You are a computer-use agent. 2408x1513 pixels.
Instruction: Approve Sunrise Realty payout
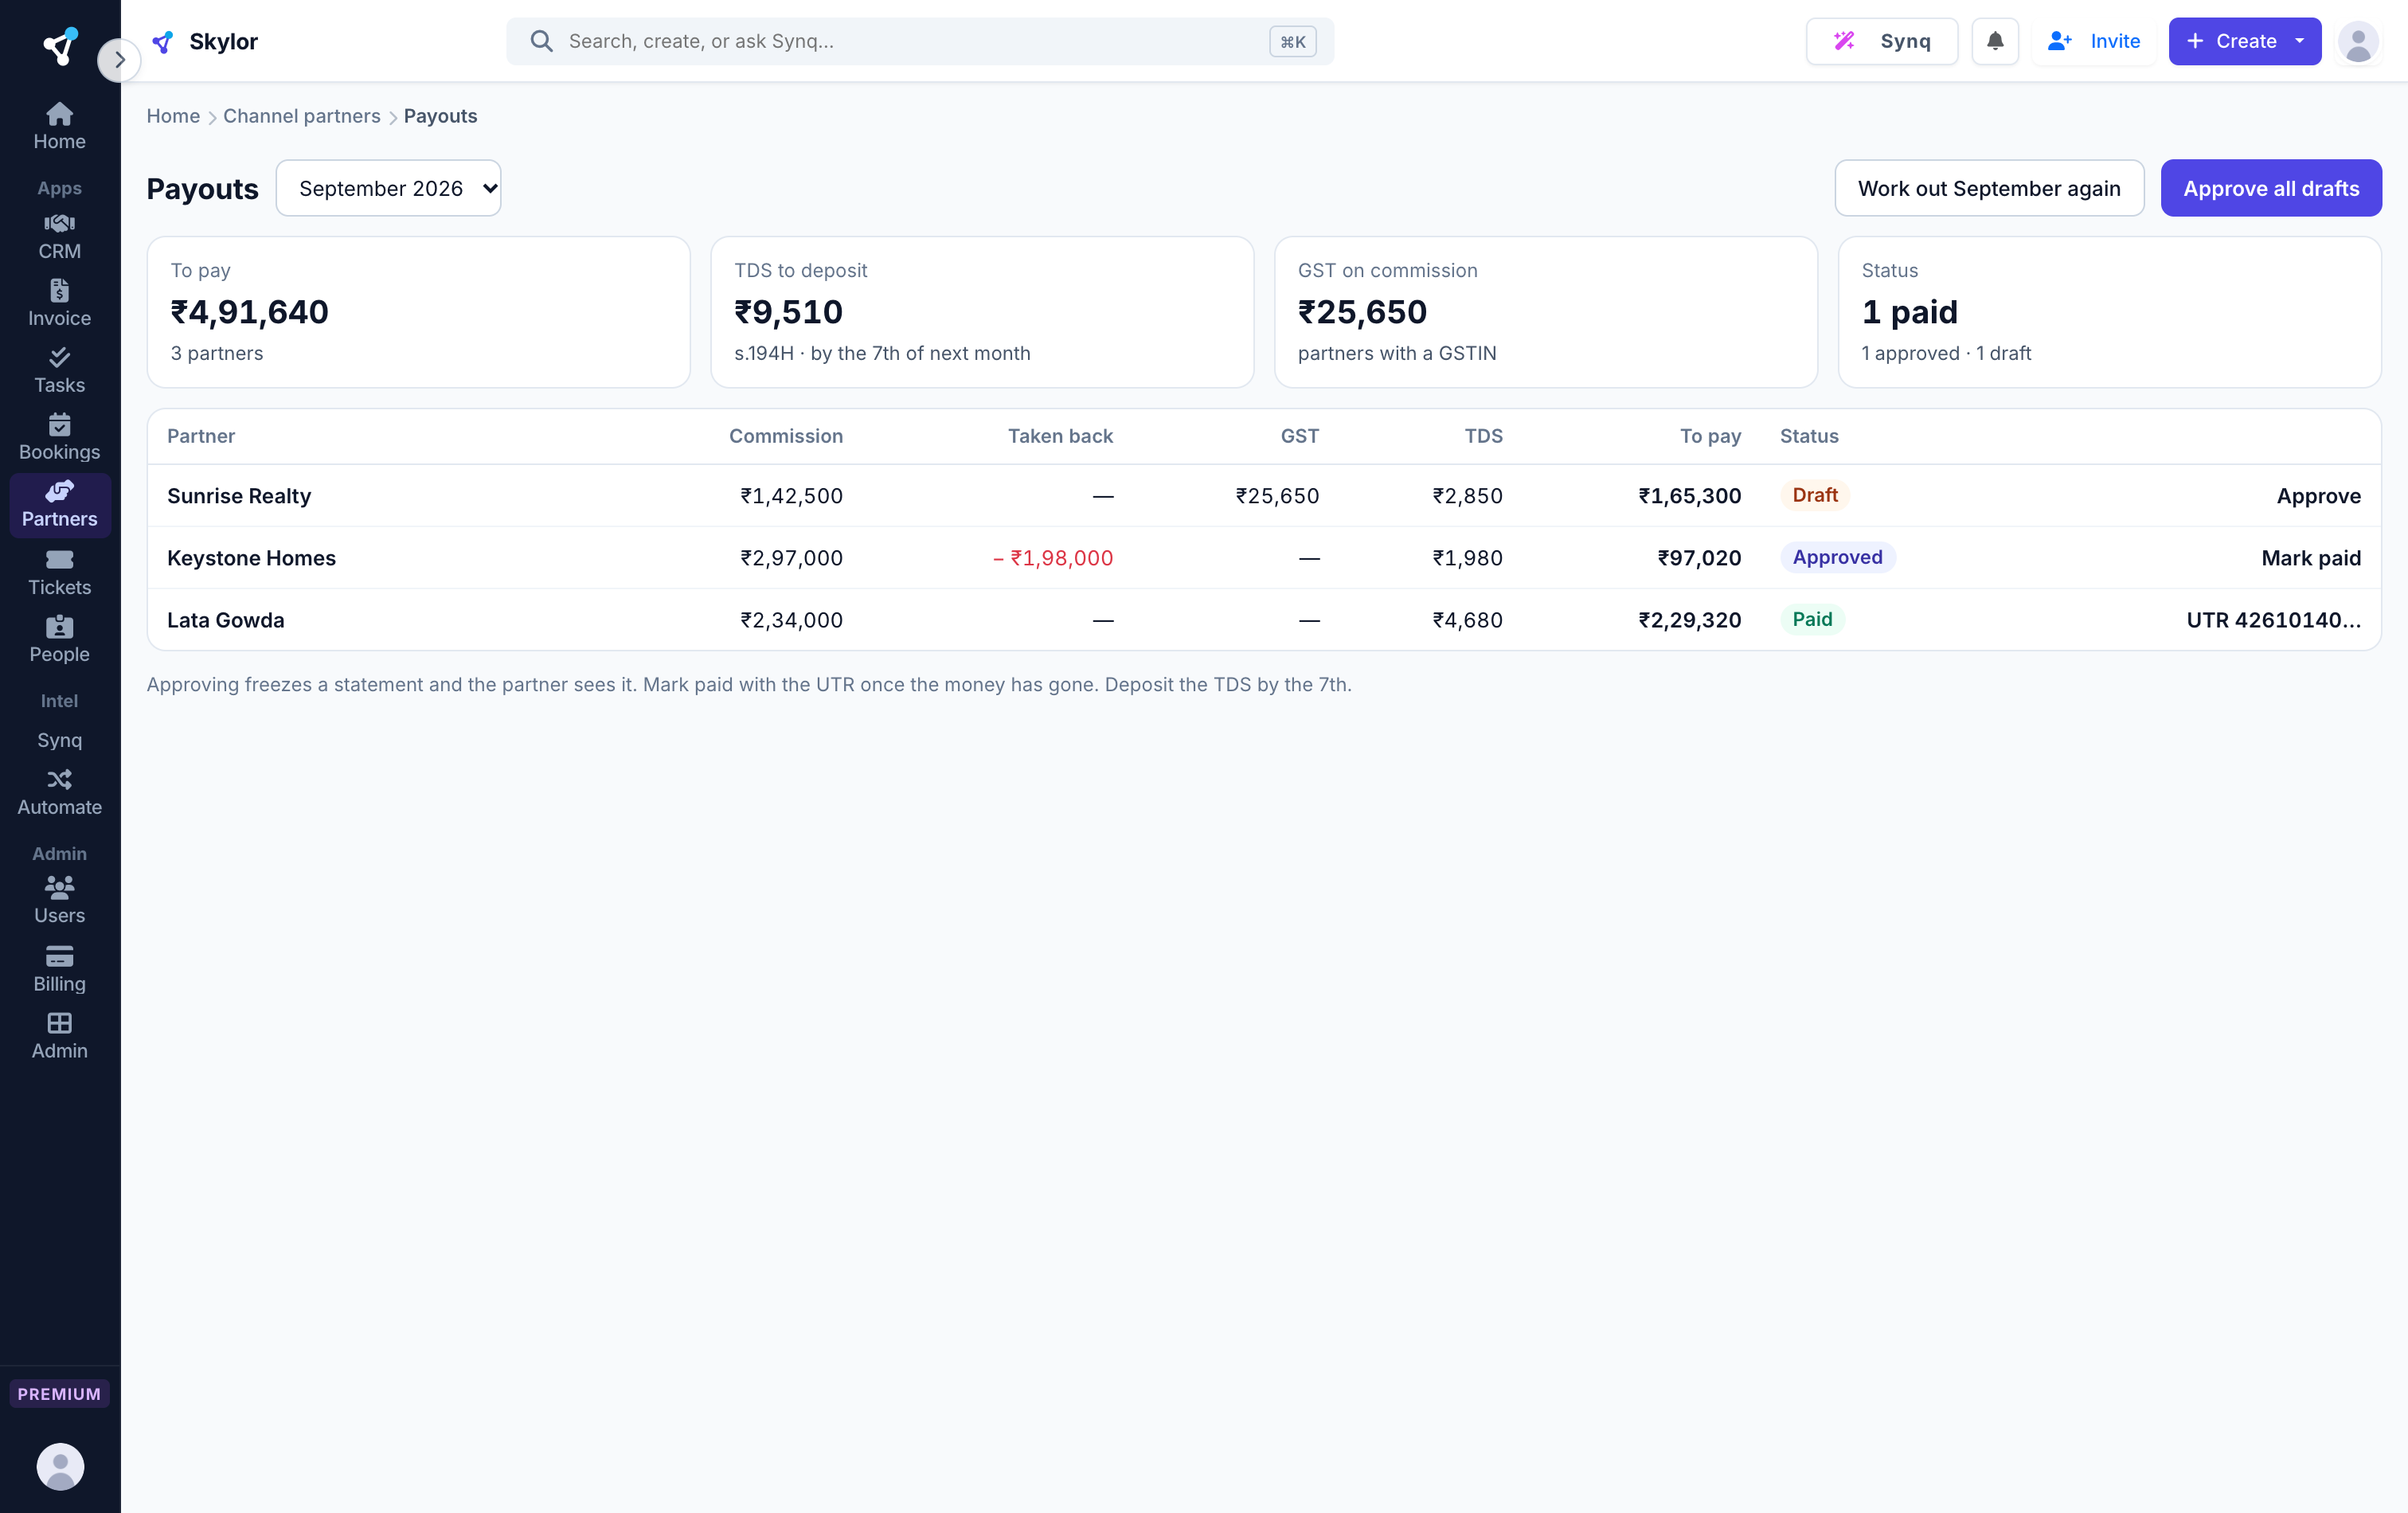point(2318,496)
